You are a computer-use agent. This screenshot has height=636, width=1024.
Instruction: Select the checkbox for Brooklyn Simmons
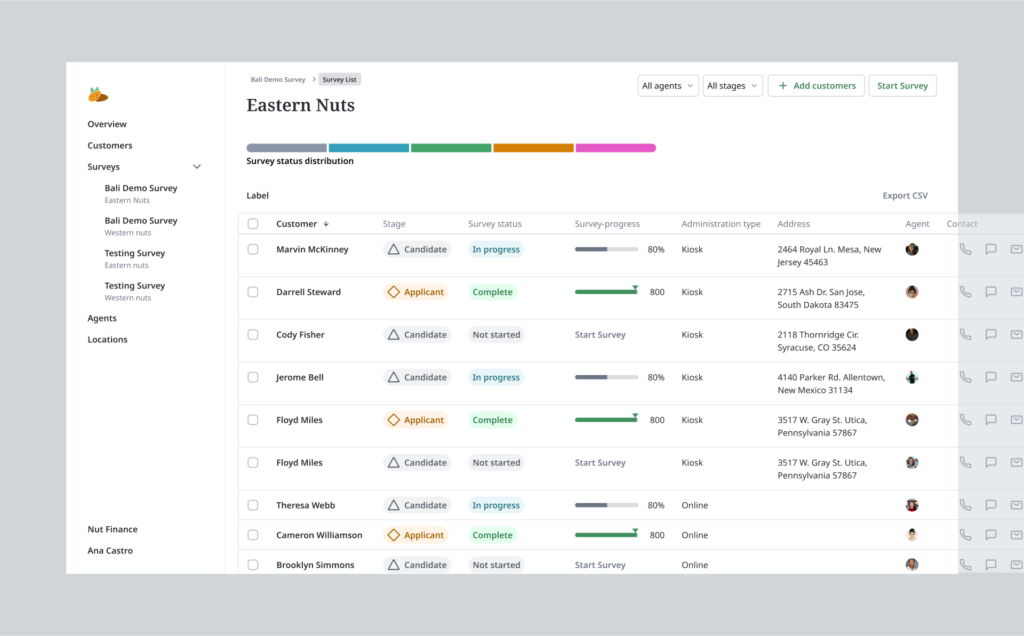coord(253,565)
